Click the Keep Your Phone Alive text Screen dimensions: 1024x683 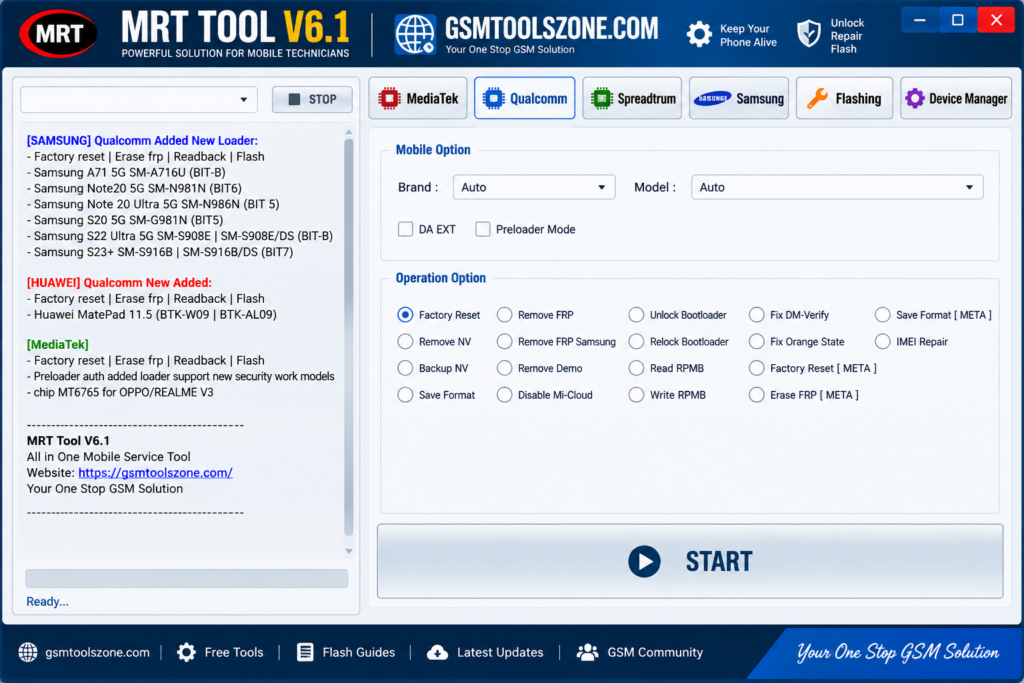(x=748, y=35)
